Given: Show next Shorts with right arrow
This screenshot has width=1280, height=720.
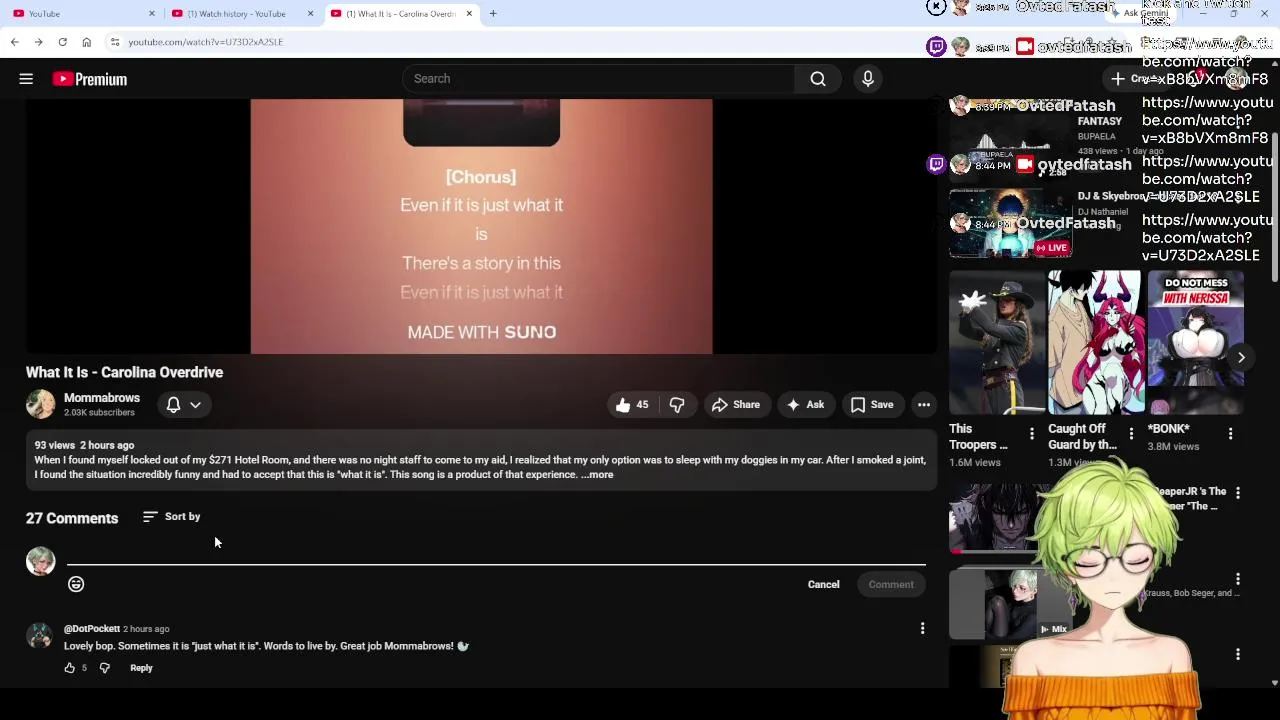Looking at the screenshot, I should [1241, 357].
